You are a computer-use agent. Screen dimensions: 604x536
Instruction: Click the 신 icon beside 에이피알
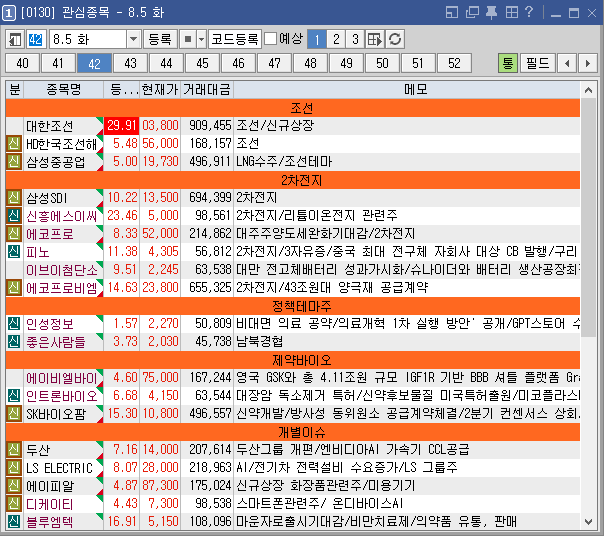tap(14, 486)
